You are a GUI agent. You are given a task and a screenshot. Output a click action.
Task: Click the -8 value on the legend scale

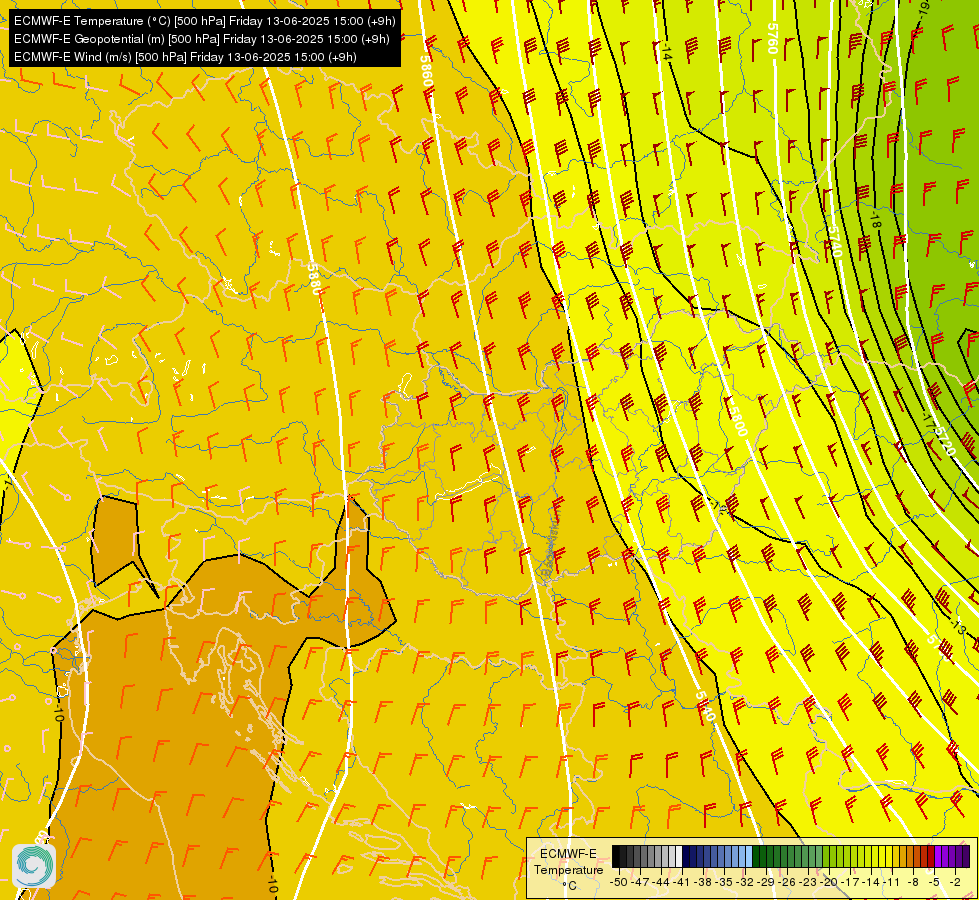[x=913, y=882]
